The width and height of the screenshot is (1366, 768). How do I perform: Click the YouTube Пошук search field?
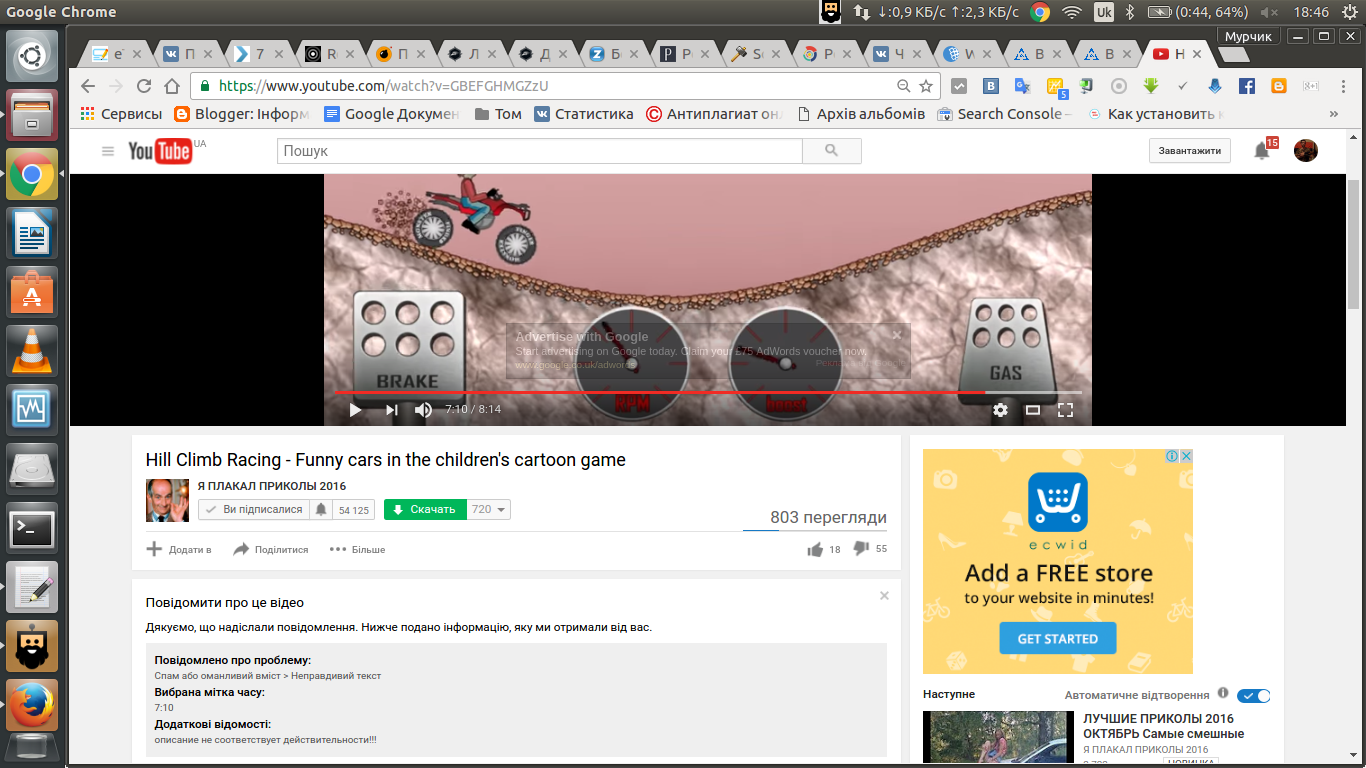[540, 151]
